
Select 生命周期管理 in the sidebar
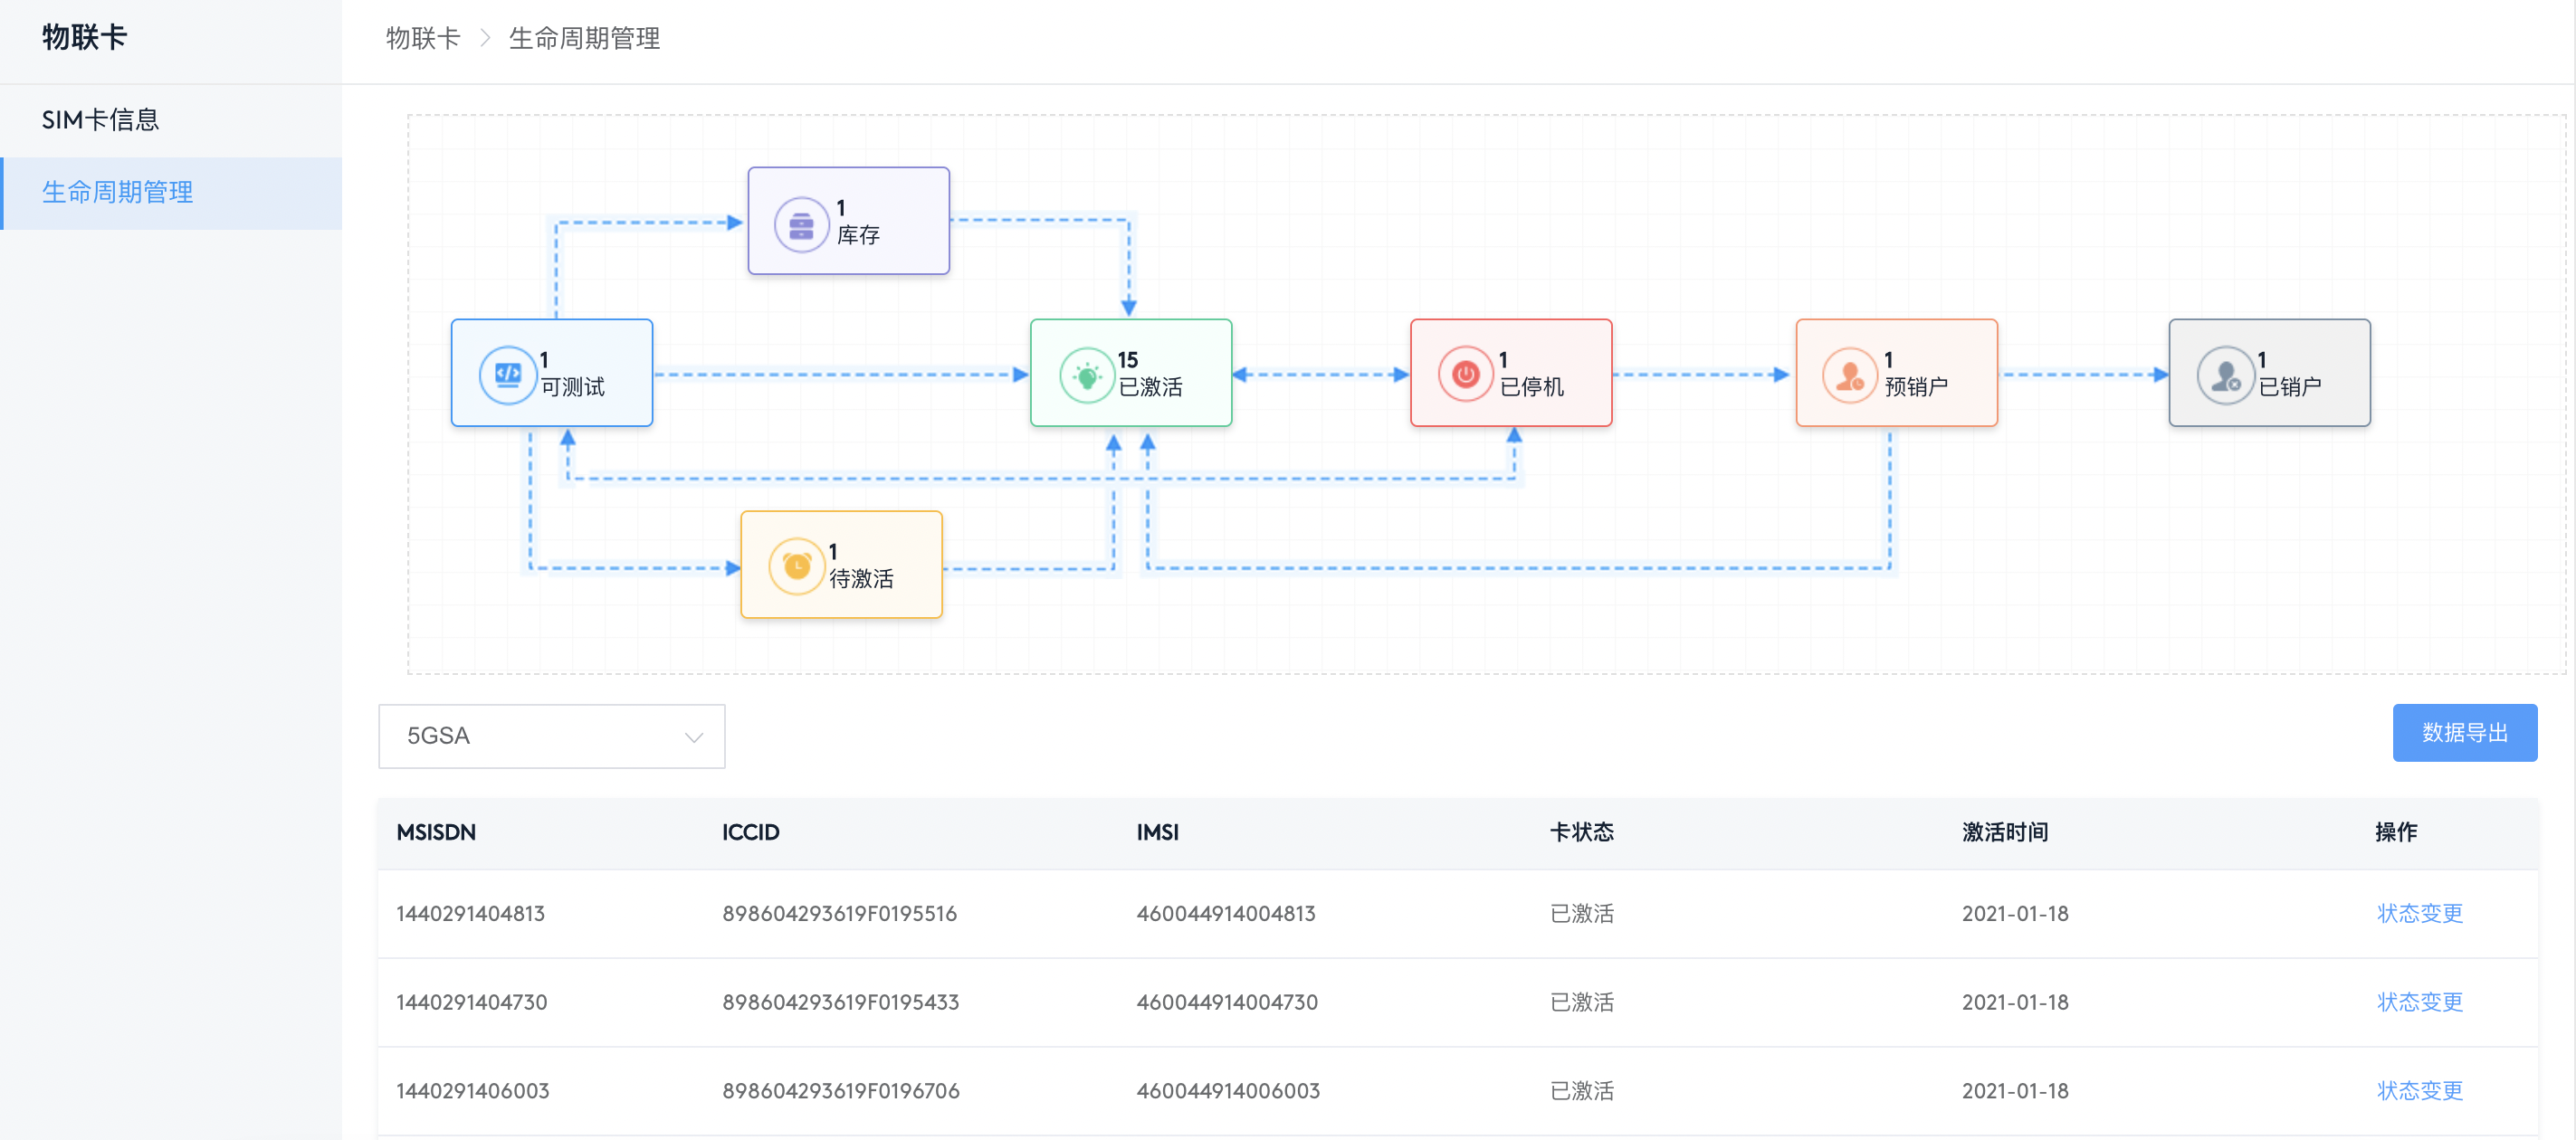click(x=117, y=192)
